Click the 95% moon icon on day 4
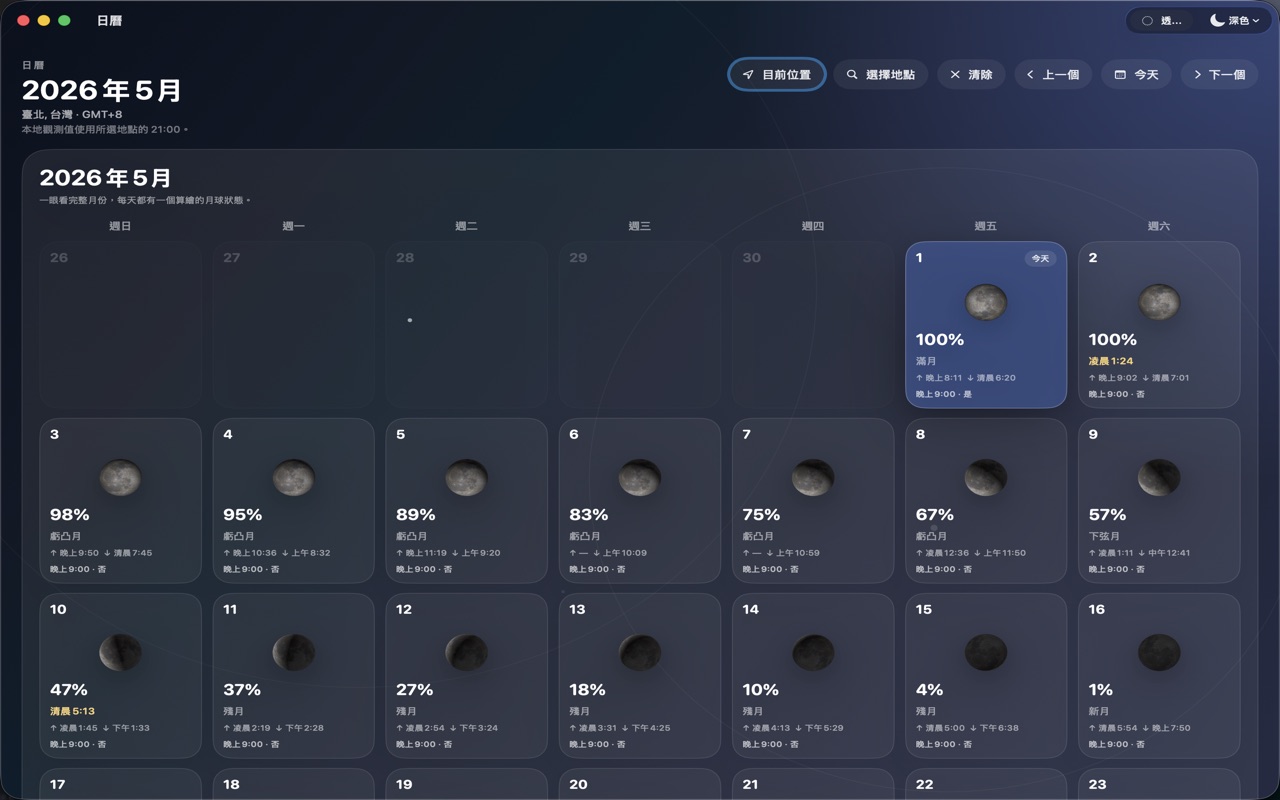Image resolution: width=1280 pixels, height=800 pixels. (293, 478)
